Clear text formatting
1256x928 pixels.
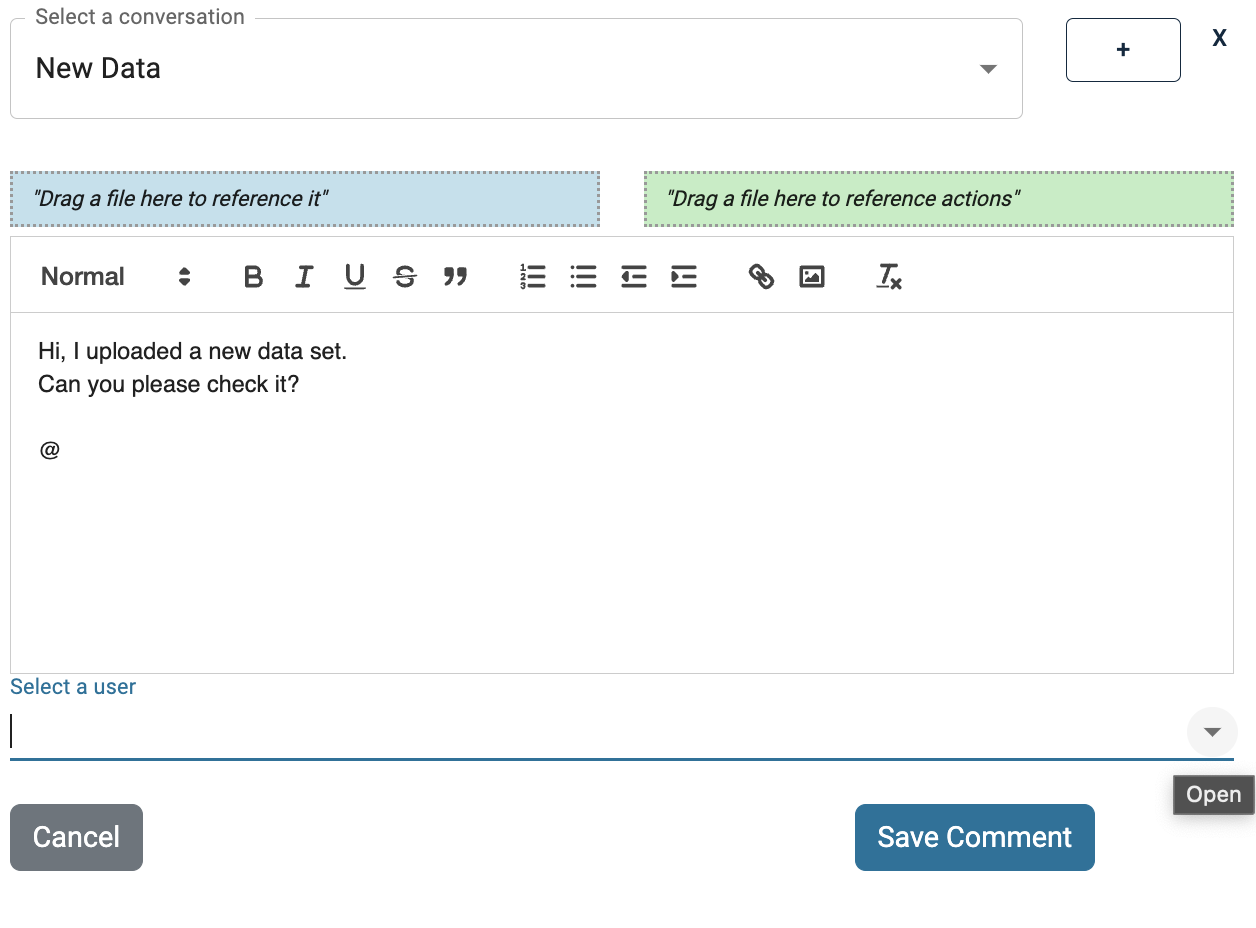point(889,277)
